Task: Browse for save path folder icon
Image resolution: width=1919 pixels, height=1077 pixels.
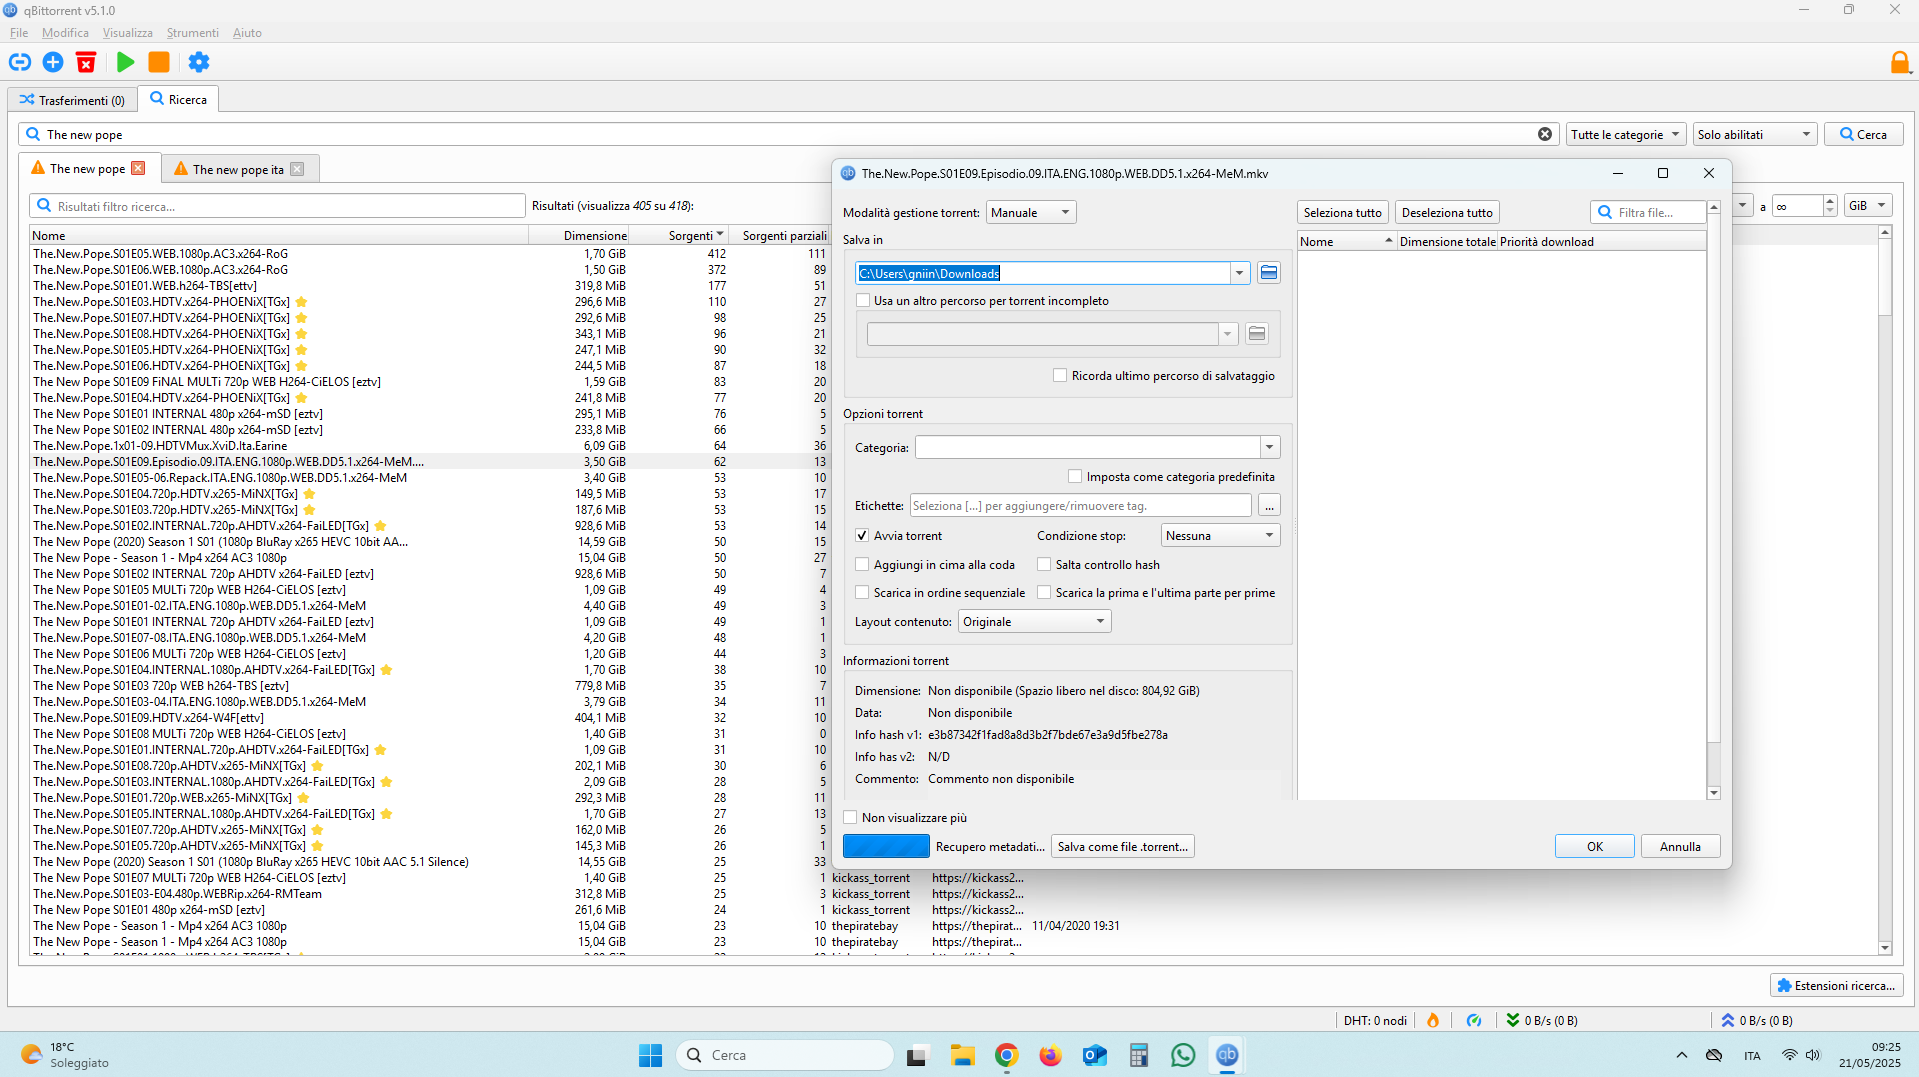Action: coord(1269,273)
